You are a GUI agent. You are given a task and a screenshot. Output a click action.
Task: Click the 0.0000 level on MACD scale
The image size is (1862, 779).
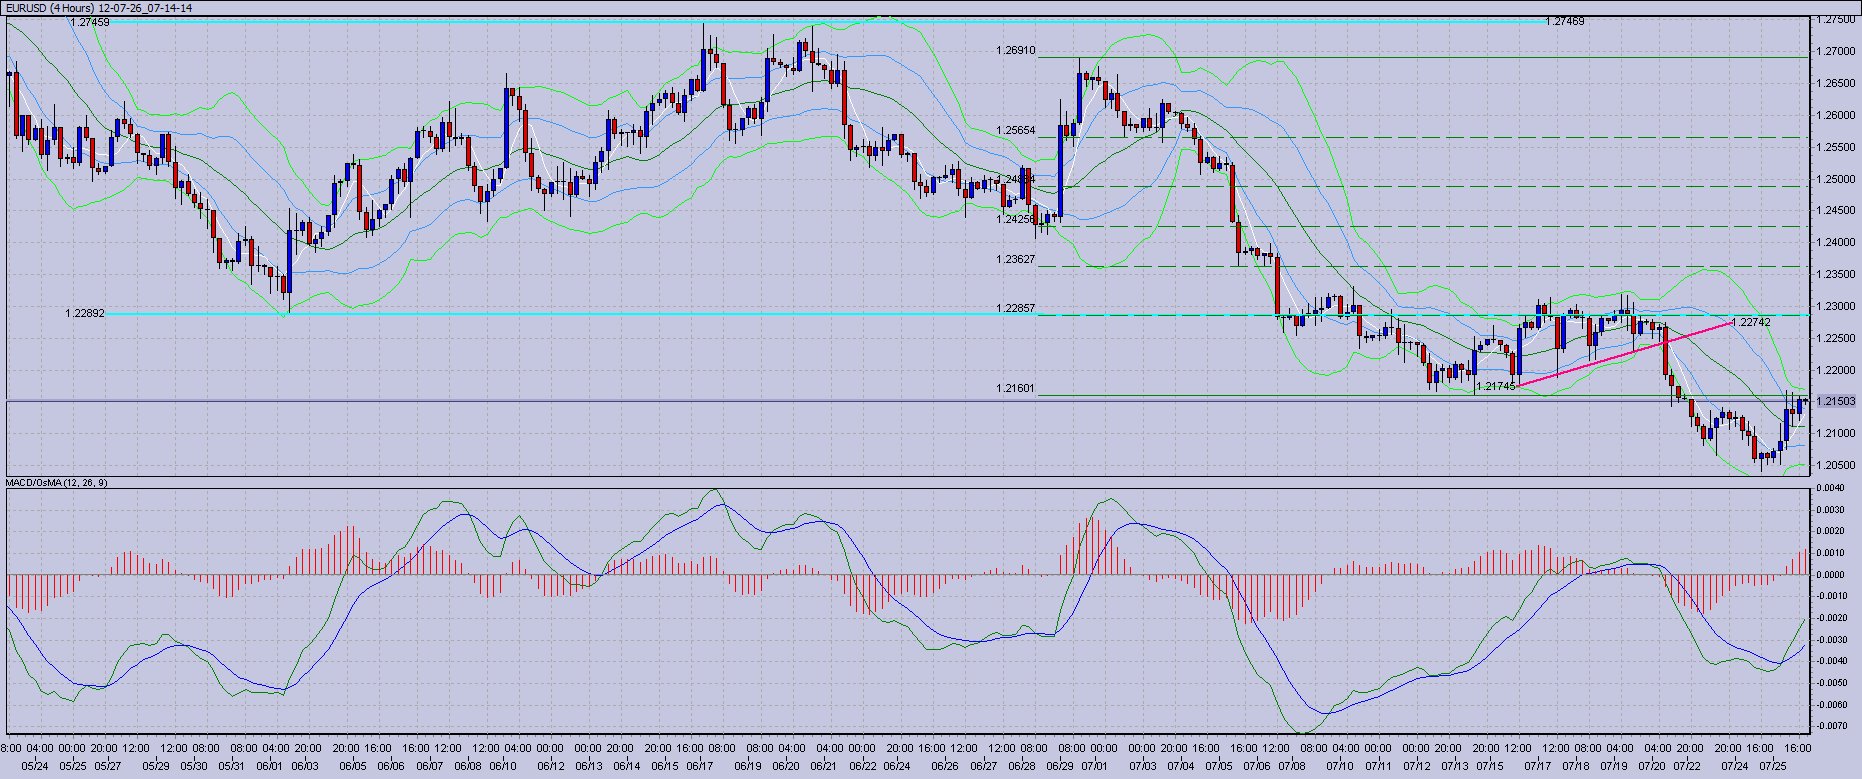pos(1832,575)
